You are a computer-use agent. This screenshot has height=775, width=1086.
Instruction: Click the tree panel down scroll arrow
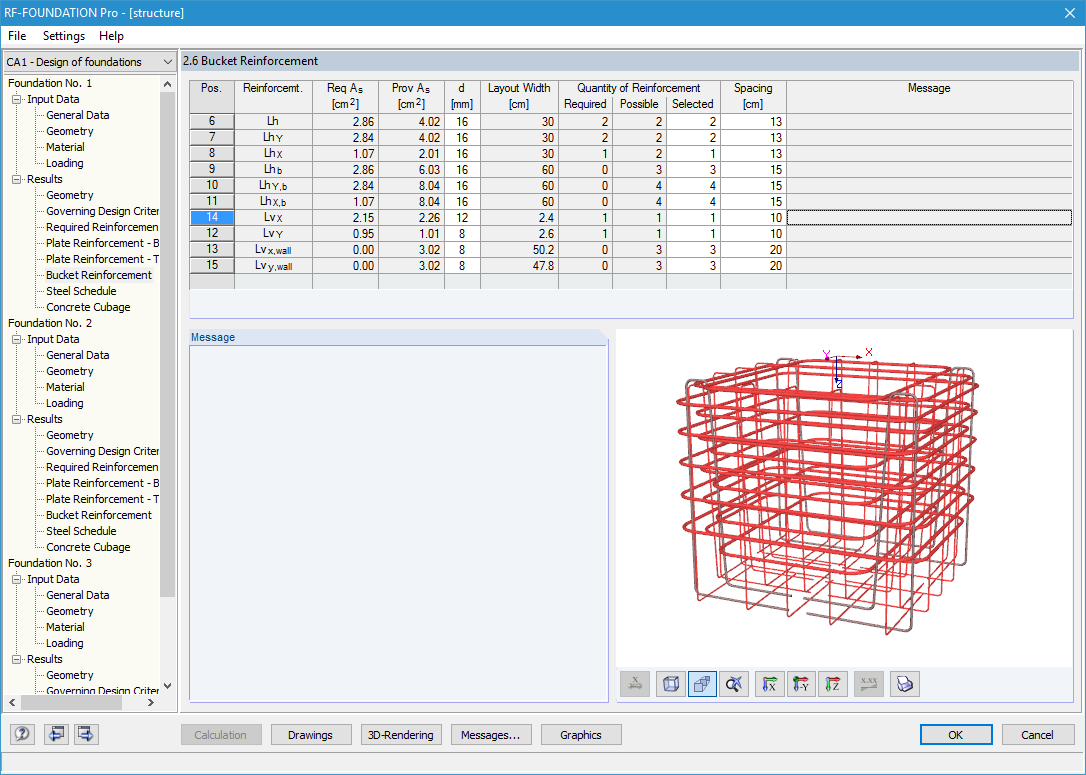[x=167, y=686]
